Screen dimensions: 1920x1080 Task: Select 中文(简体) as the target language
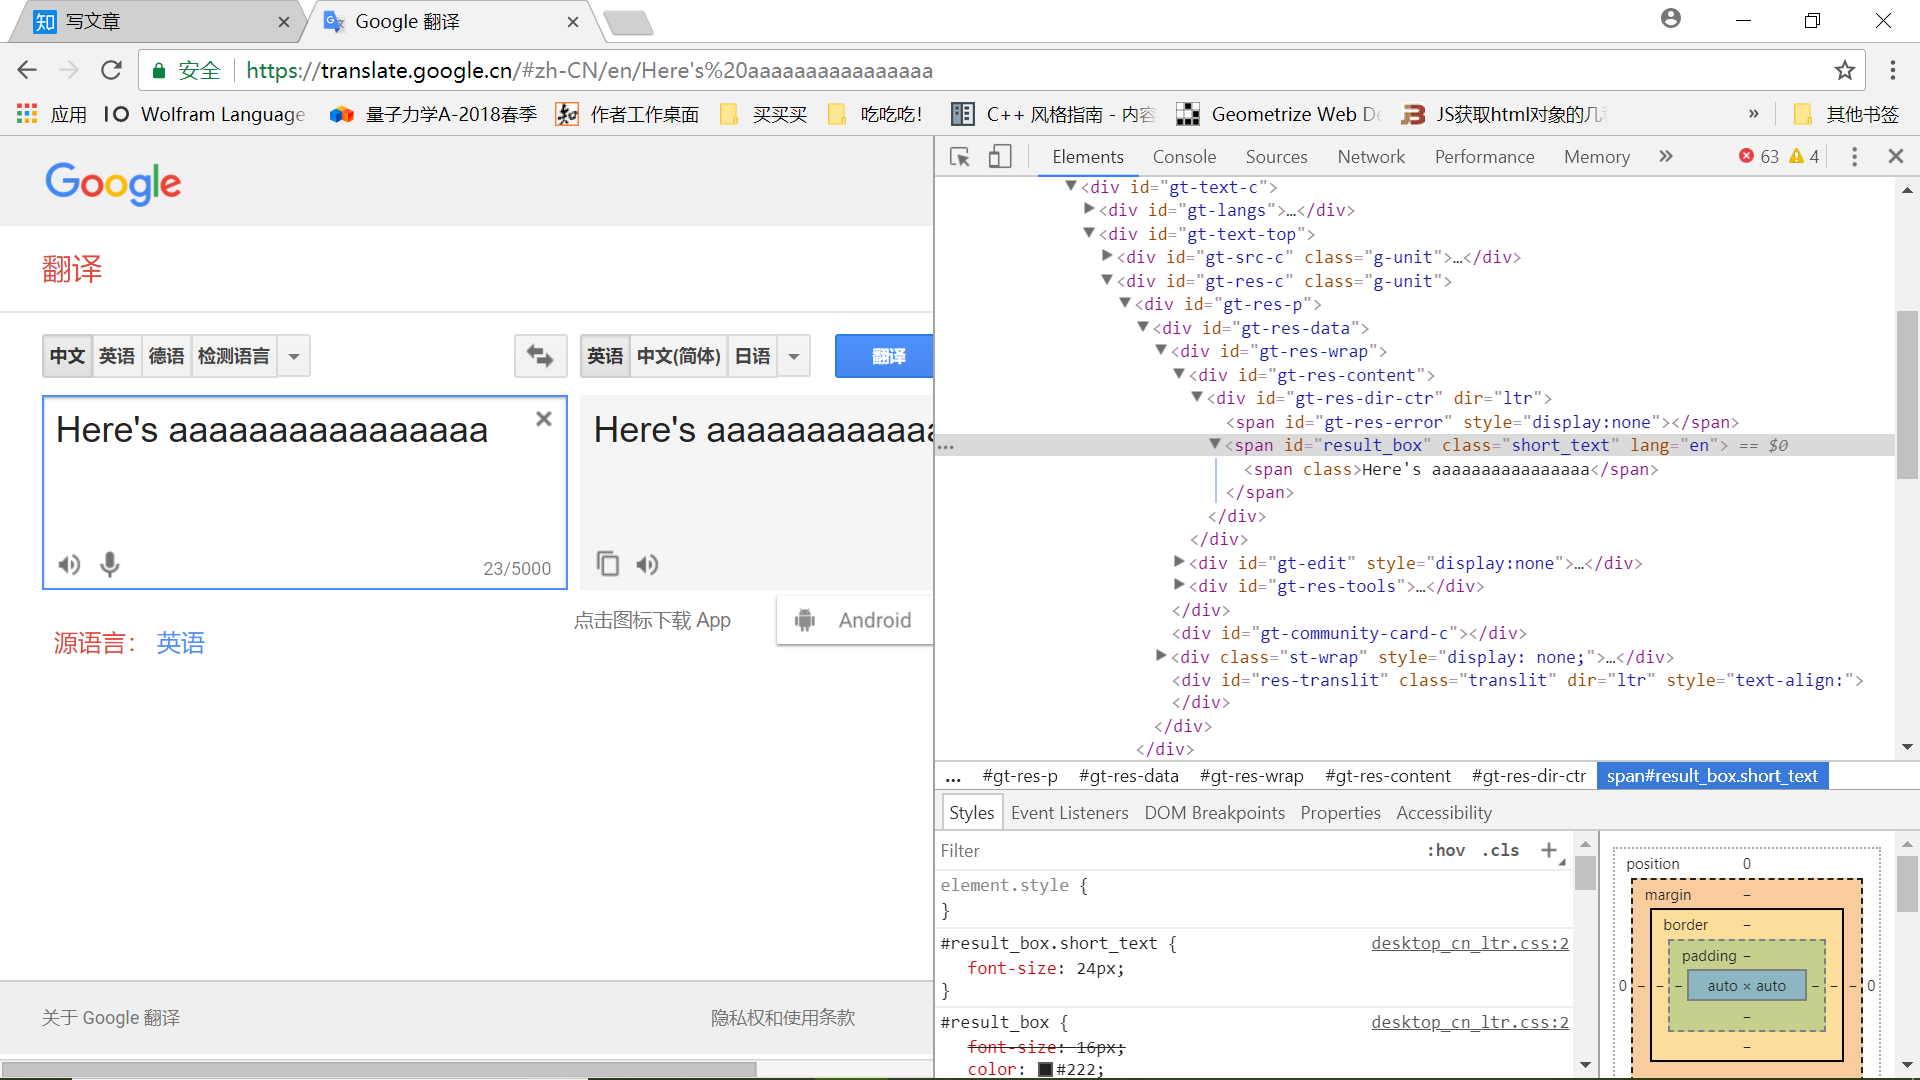point(679,356)
